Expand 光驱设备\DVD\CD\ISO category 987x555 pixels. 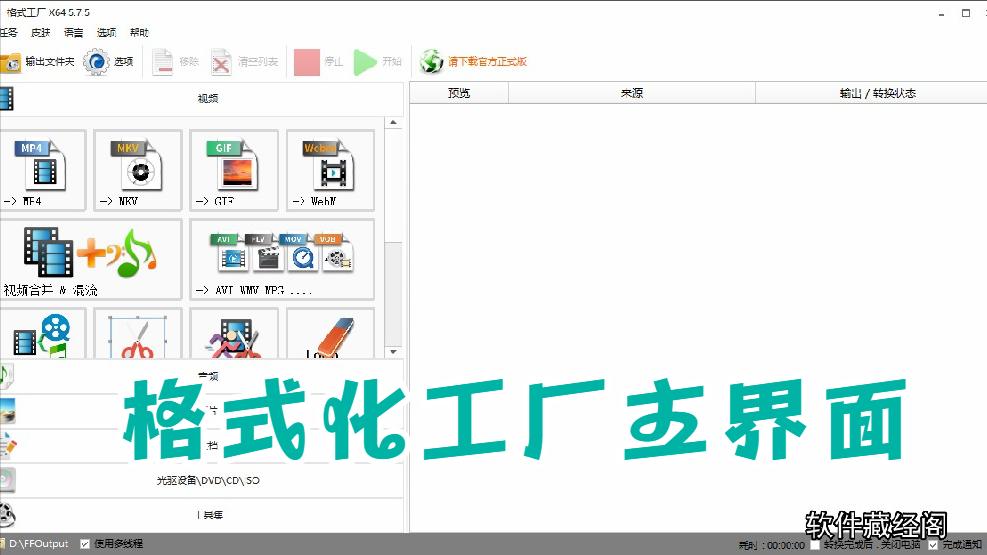point(201,480)
